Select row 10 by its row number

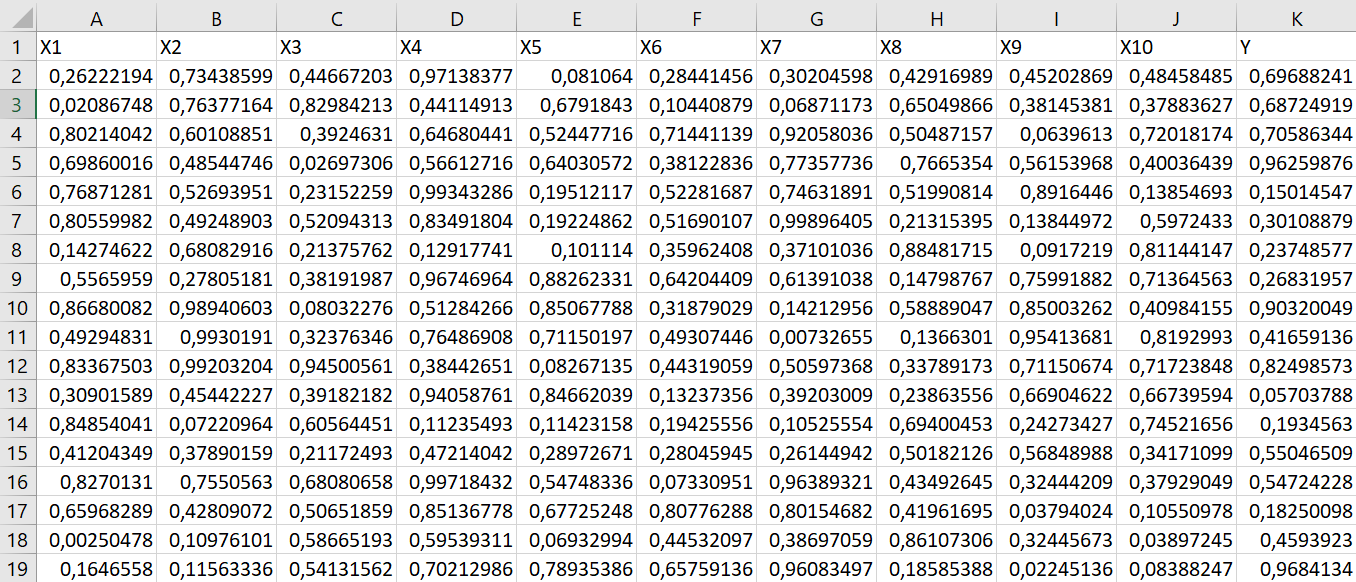17,308
